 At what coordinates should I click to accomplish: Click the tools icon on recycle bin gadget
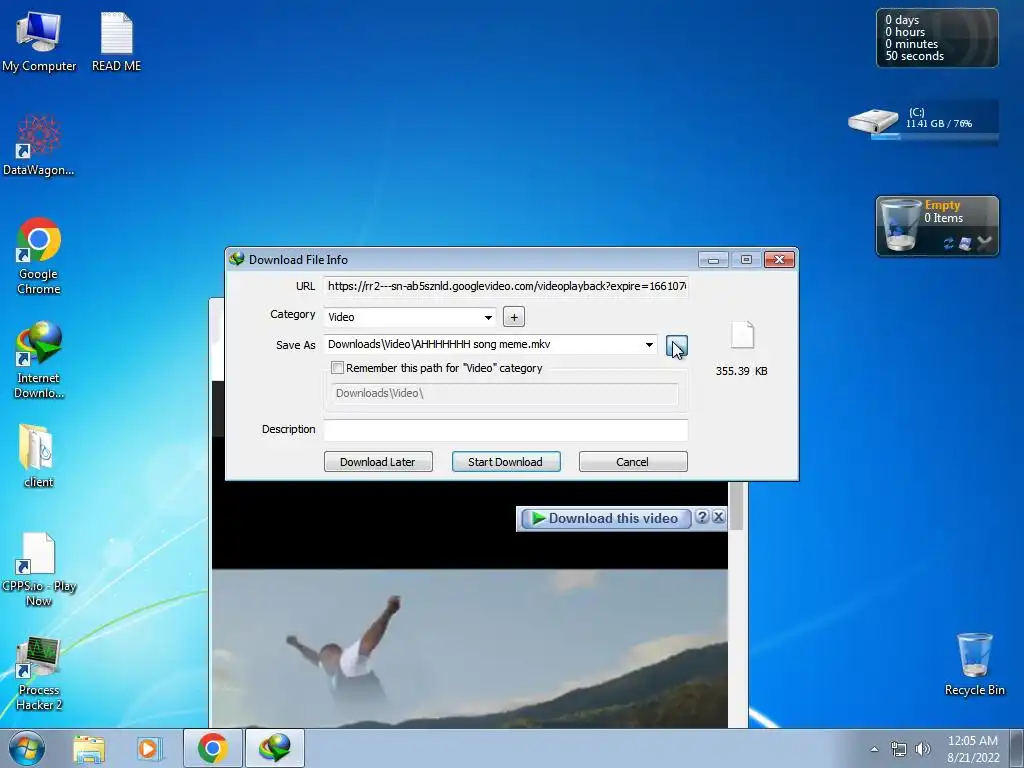coord(965,244)
